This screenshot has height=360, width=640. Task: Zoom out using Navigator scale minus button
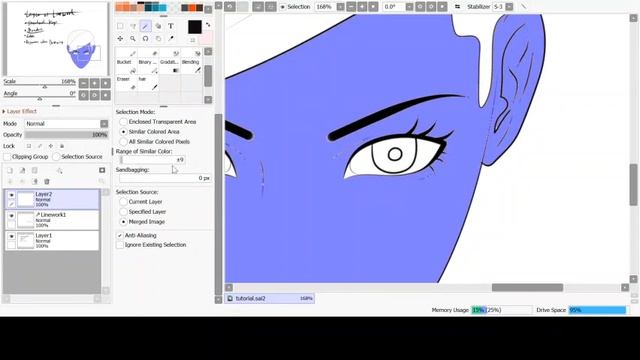pos(84,83)
